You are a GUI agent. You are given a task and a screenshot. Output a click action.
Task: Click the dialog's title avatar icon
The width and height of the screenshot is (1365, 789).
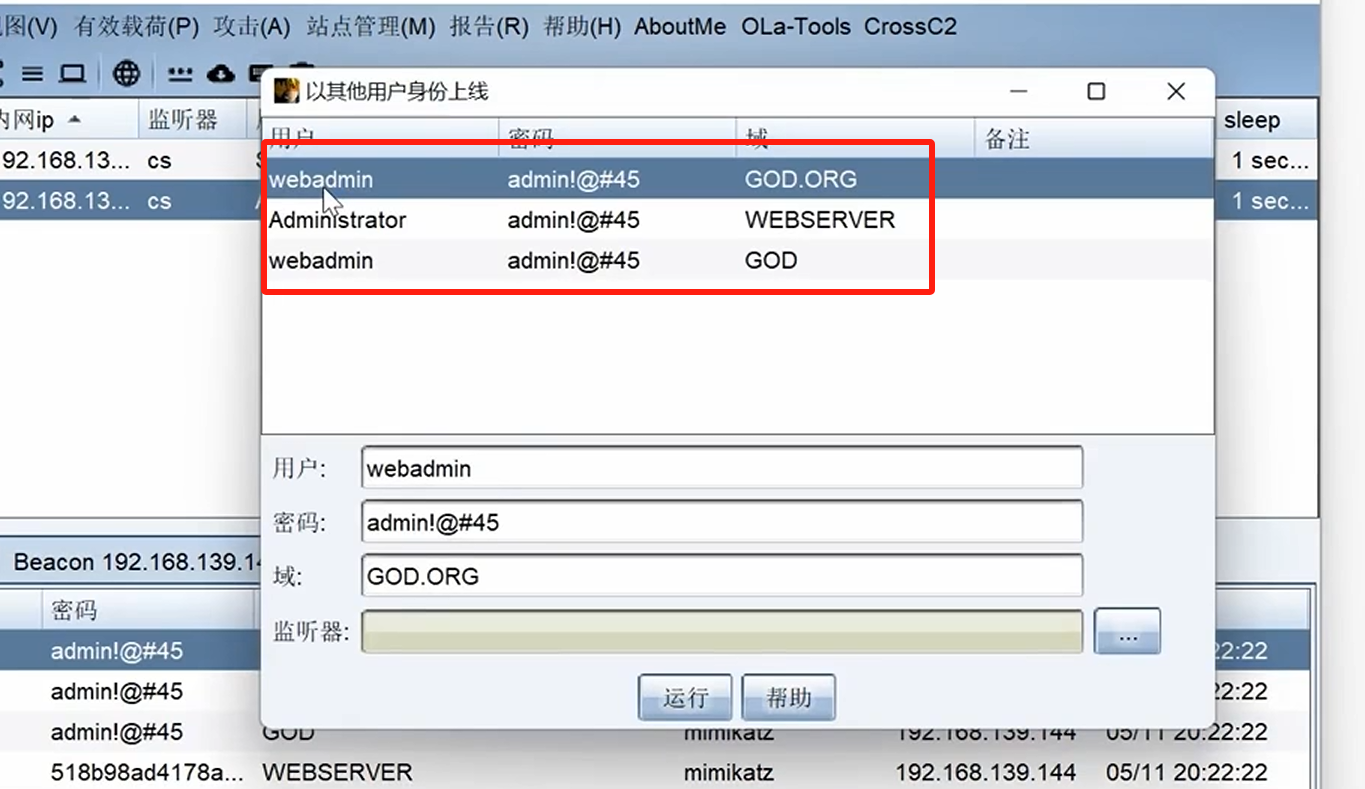(x=286, y=91)
